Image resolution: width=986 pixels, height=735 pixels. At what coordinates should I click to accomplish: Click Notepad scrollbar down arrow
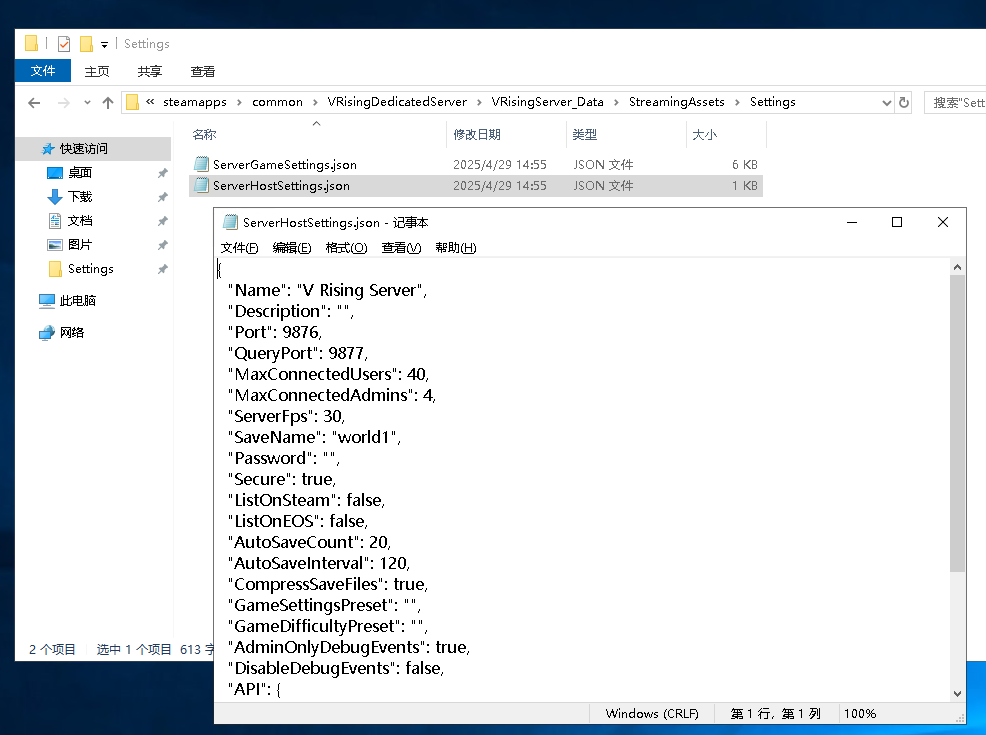coord(957,694)
